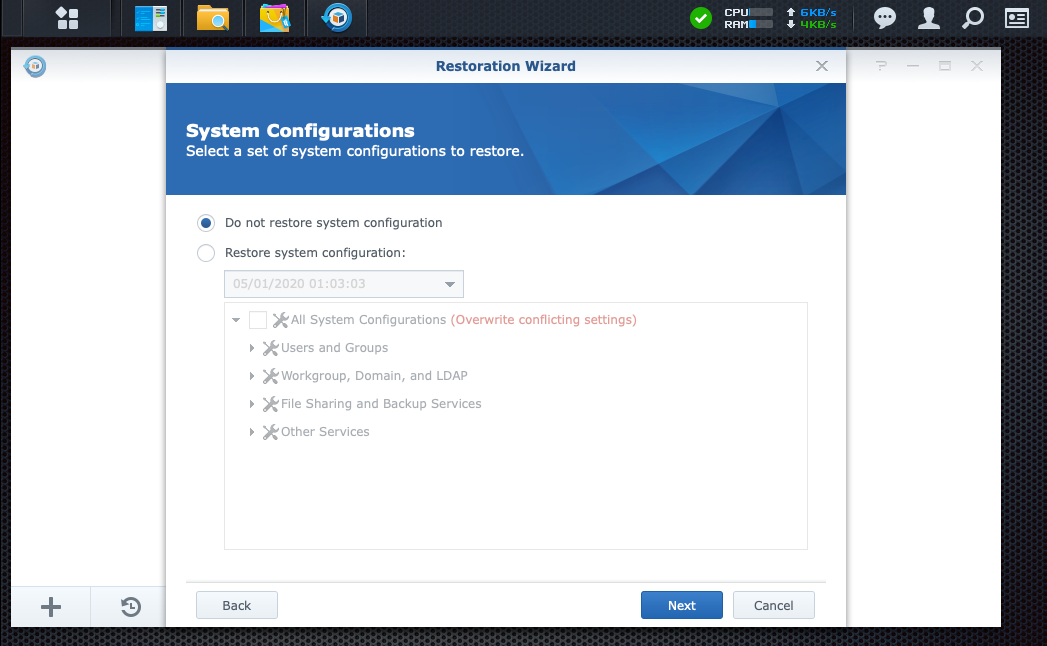The image size is (1047, 646).
Task: Open the widgets panel icon
Action: [x=1017, y=18]
